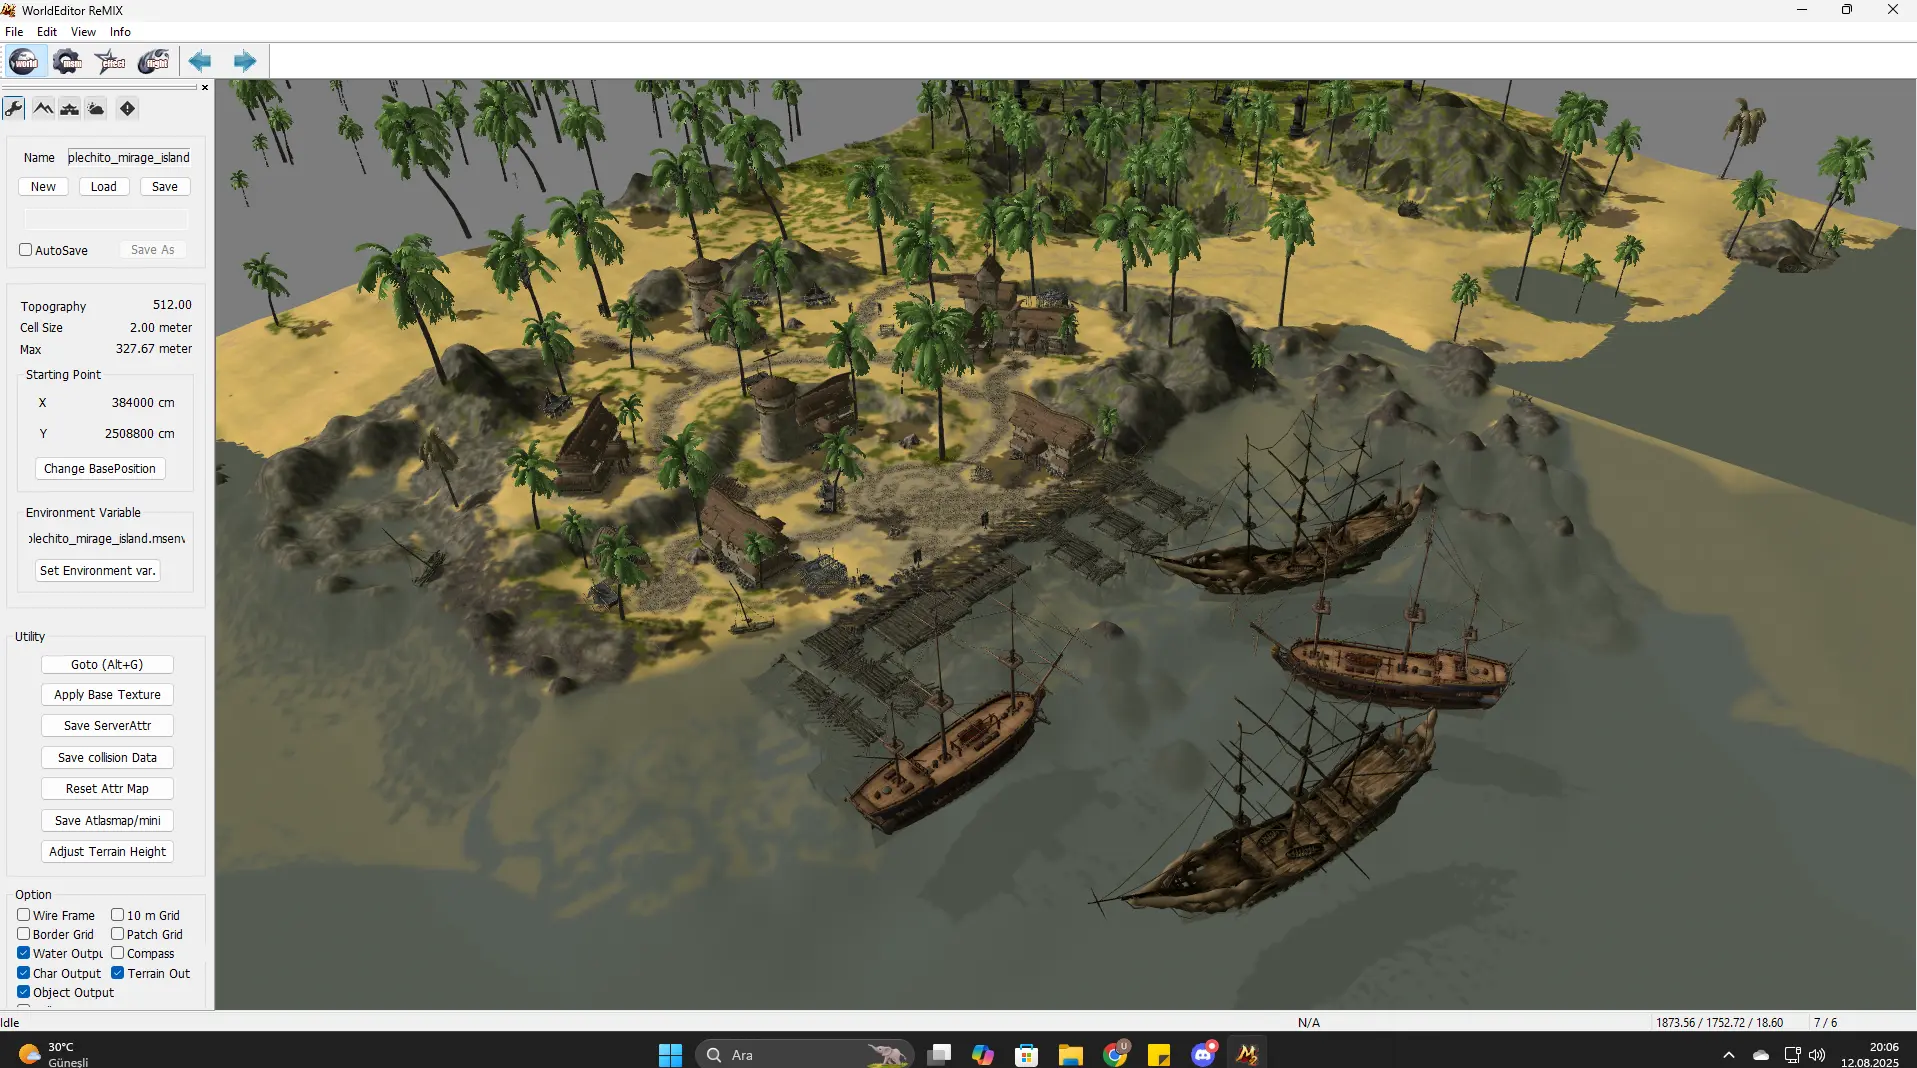Click the Topography value 512.00

pyautogui.click(x=172, y=305)
